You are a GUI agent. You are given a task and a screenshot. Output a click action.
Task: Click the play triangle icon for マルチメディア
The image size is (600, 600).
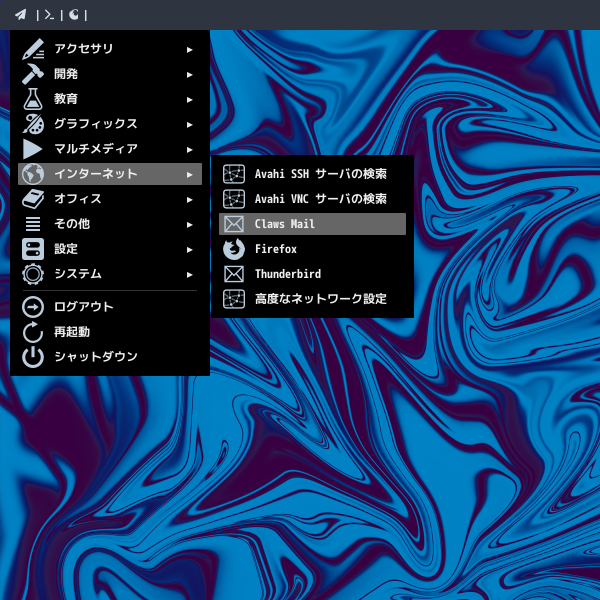tap(33, 149)
